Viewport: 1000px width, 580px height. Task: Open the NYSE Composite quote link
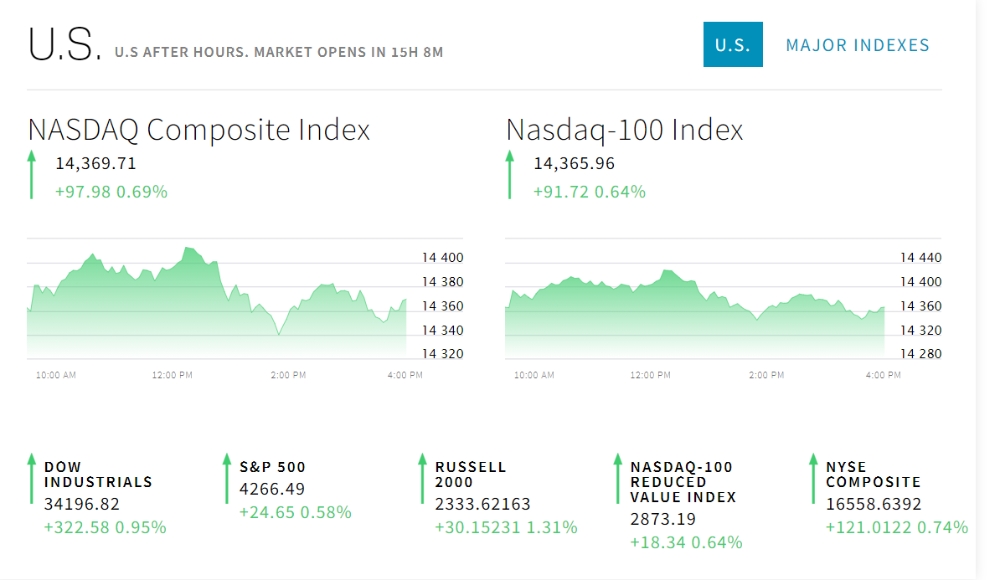coord(872,474)
